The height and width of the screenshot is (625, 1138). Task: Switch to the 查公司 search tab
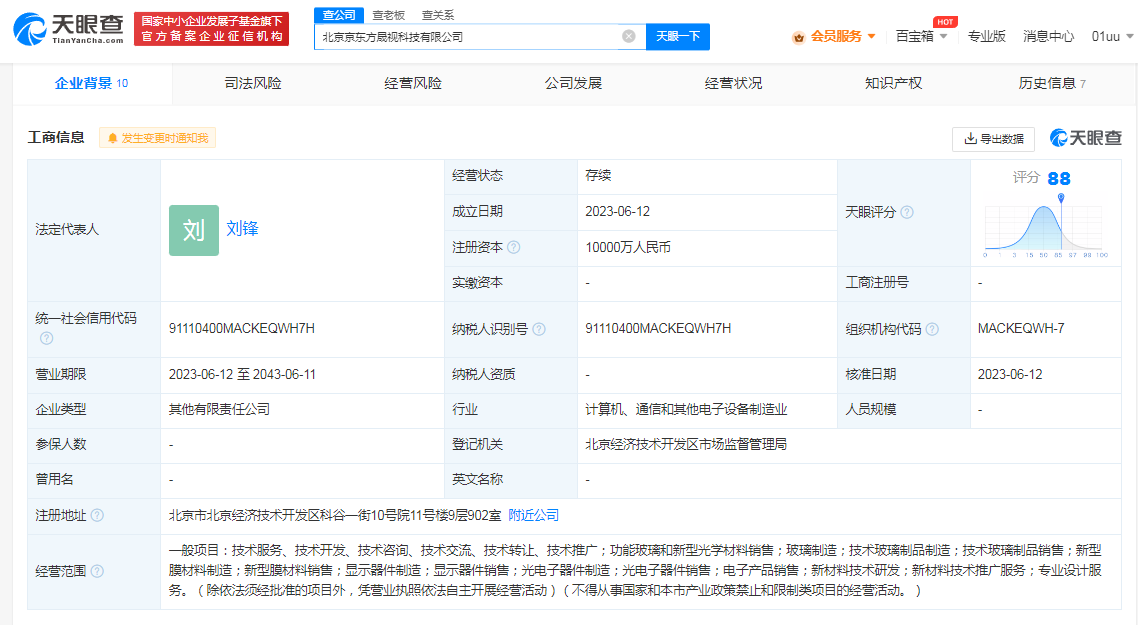339,15
